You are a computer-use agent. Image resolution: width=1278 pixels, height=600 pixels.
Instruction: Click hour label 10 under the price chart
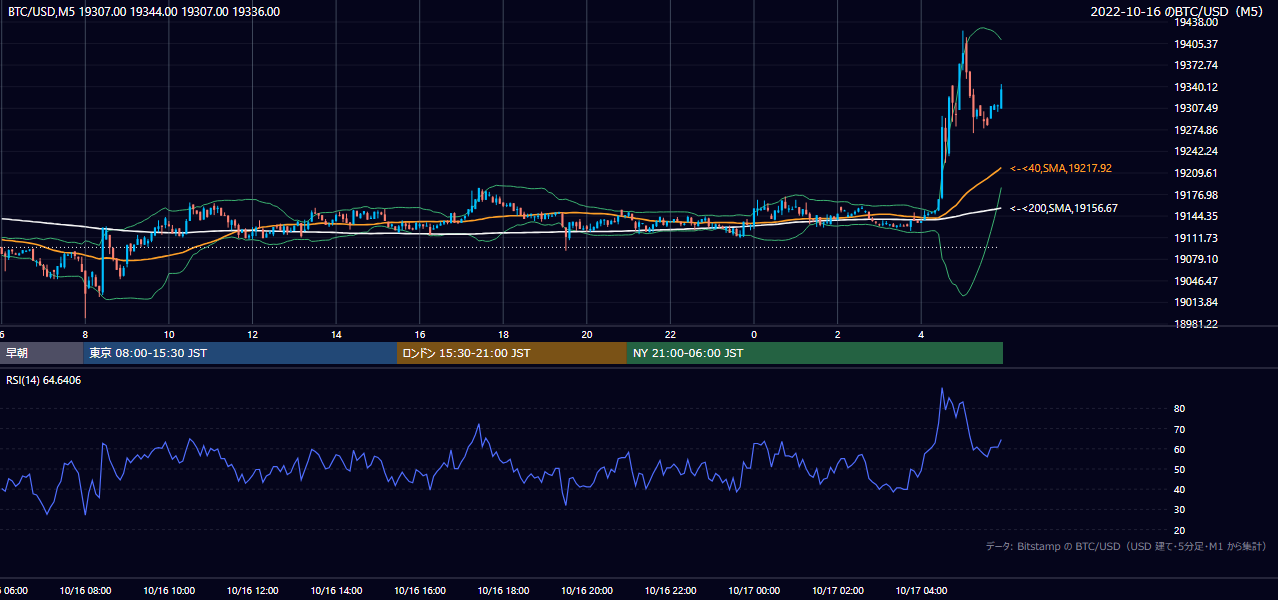coord(169,335)
